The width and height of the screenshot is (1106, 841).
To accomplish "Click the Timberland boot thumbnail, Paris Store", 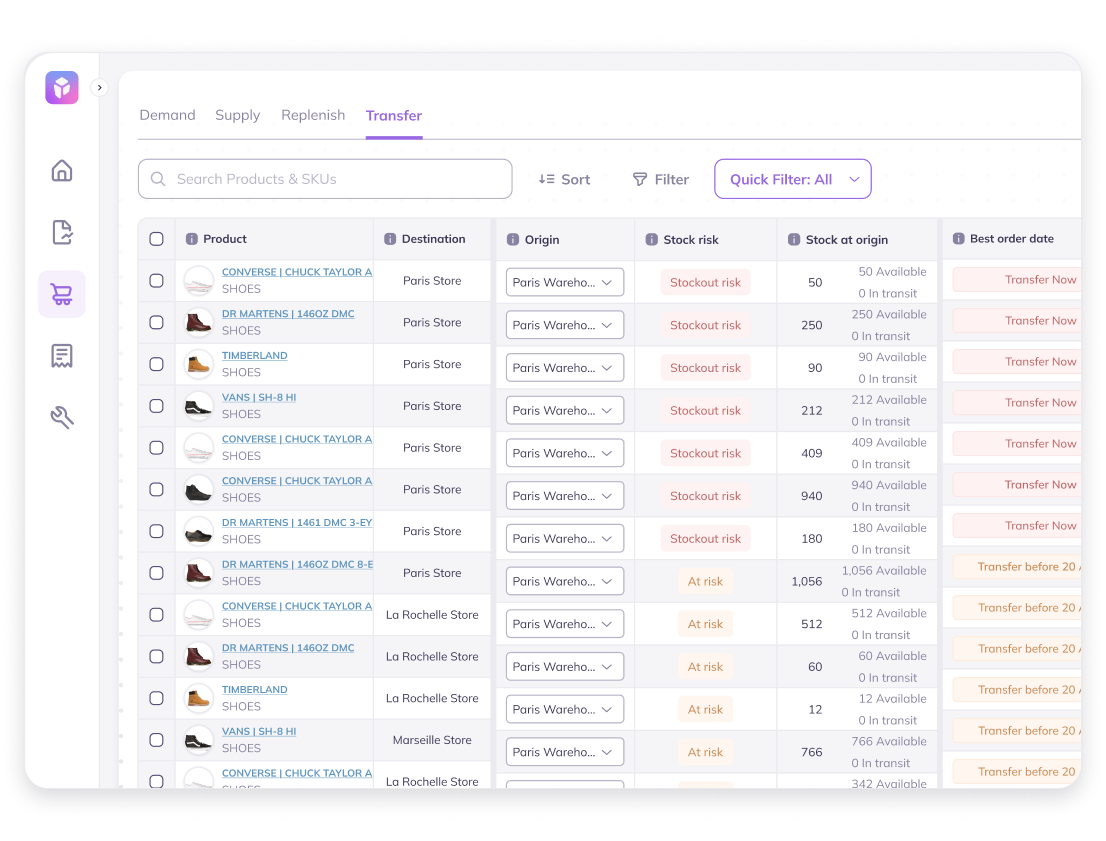I will click(198, 364).
